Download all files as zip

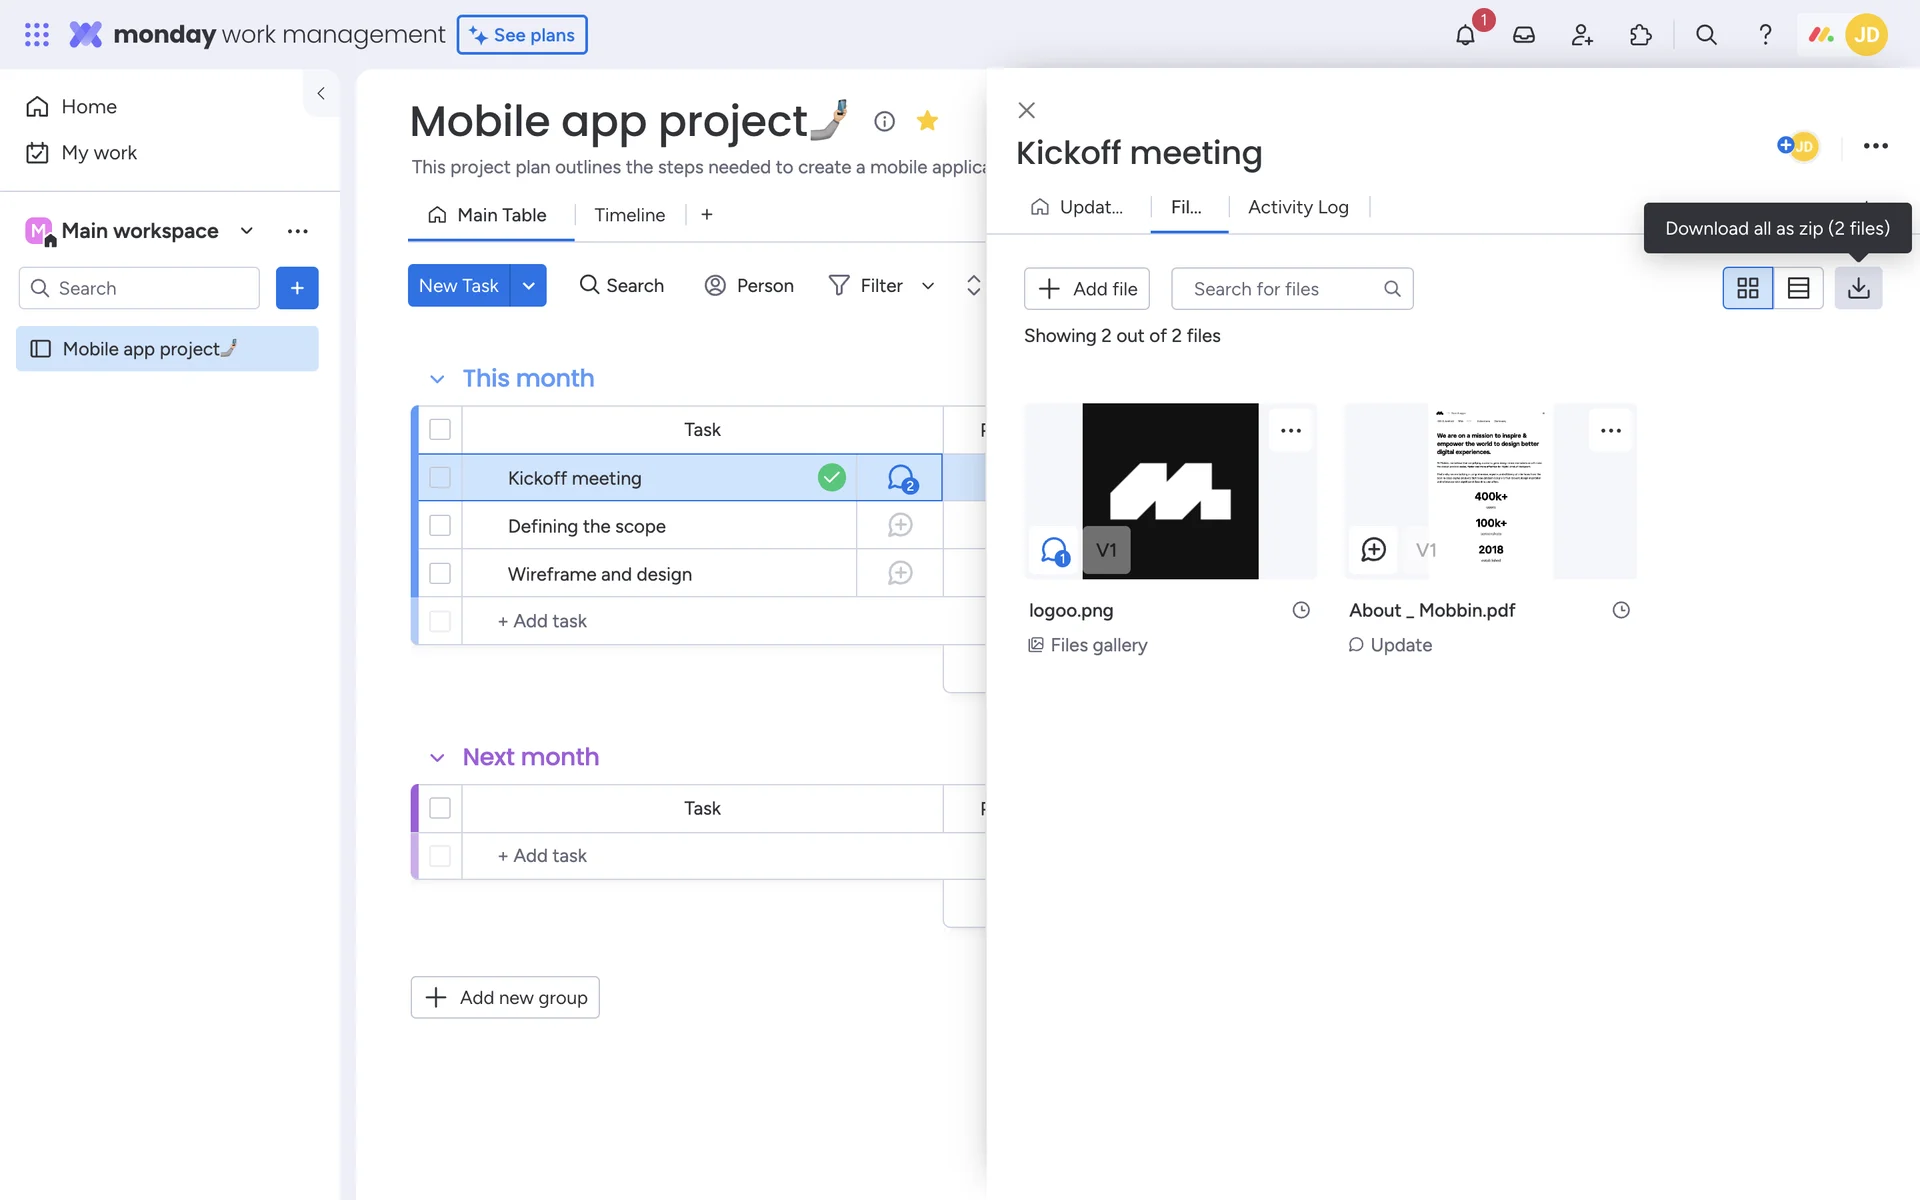(x=1858, y=288)
